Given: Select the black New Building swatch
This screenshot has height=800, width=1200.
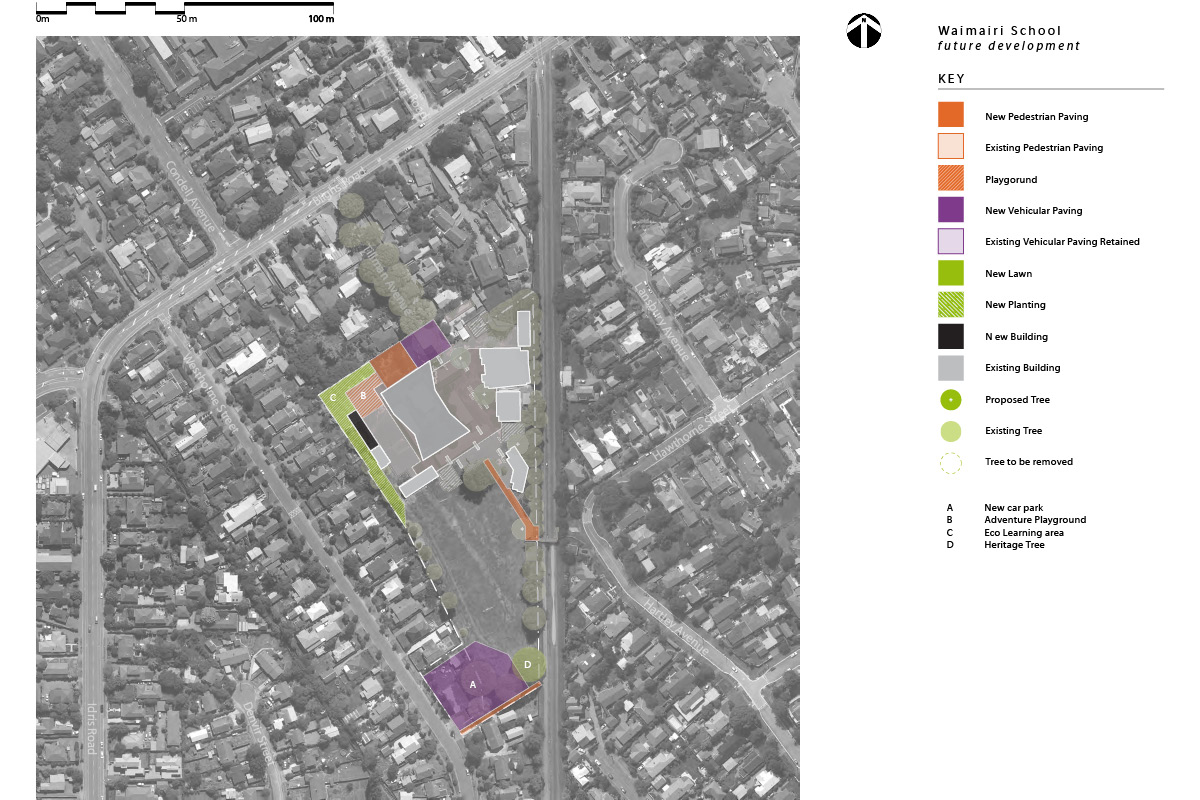Looking at the screenshot, I should pos(951,336).
